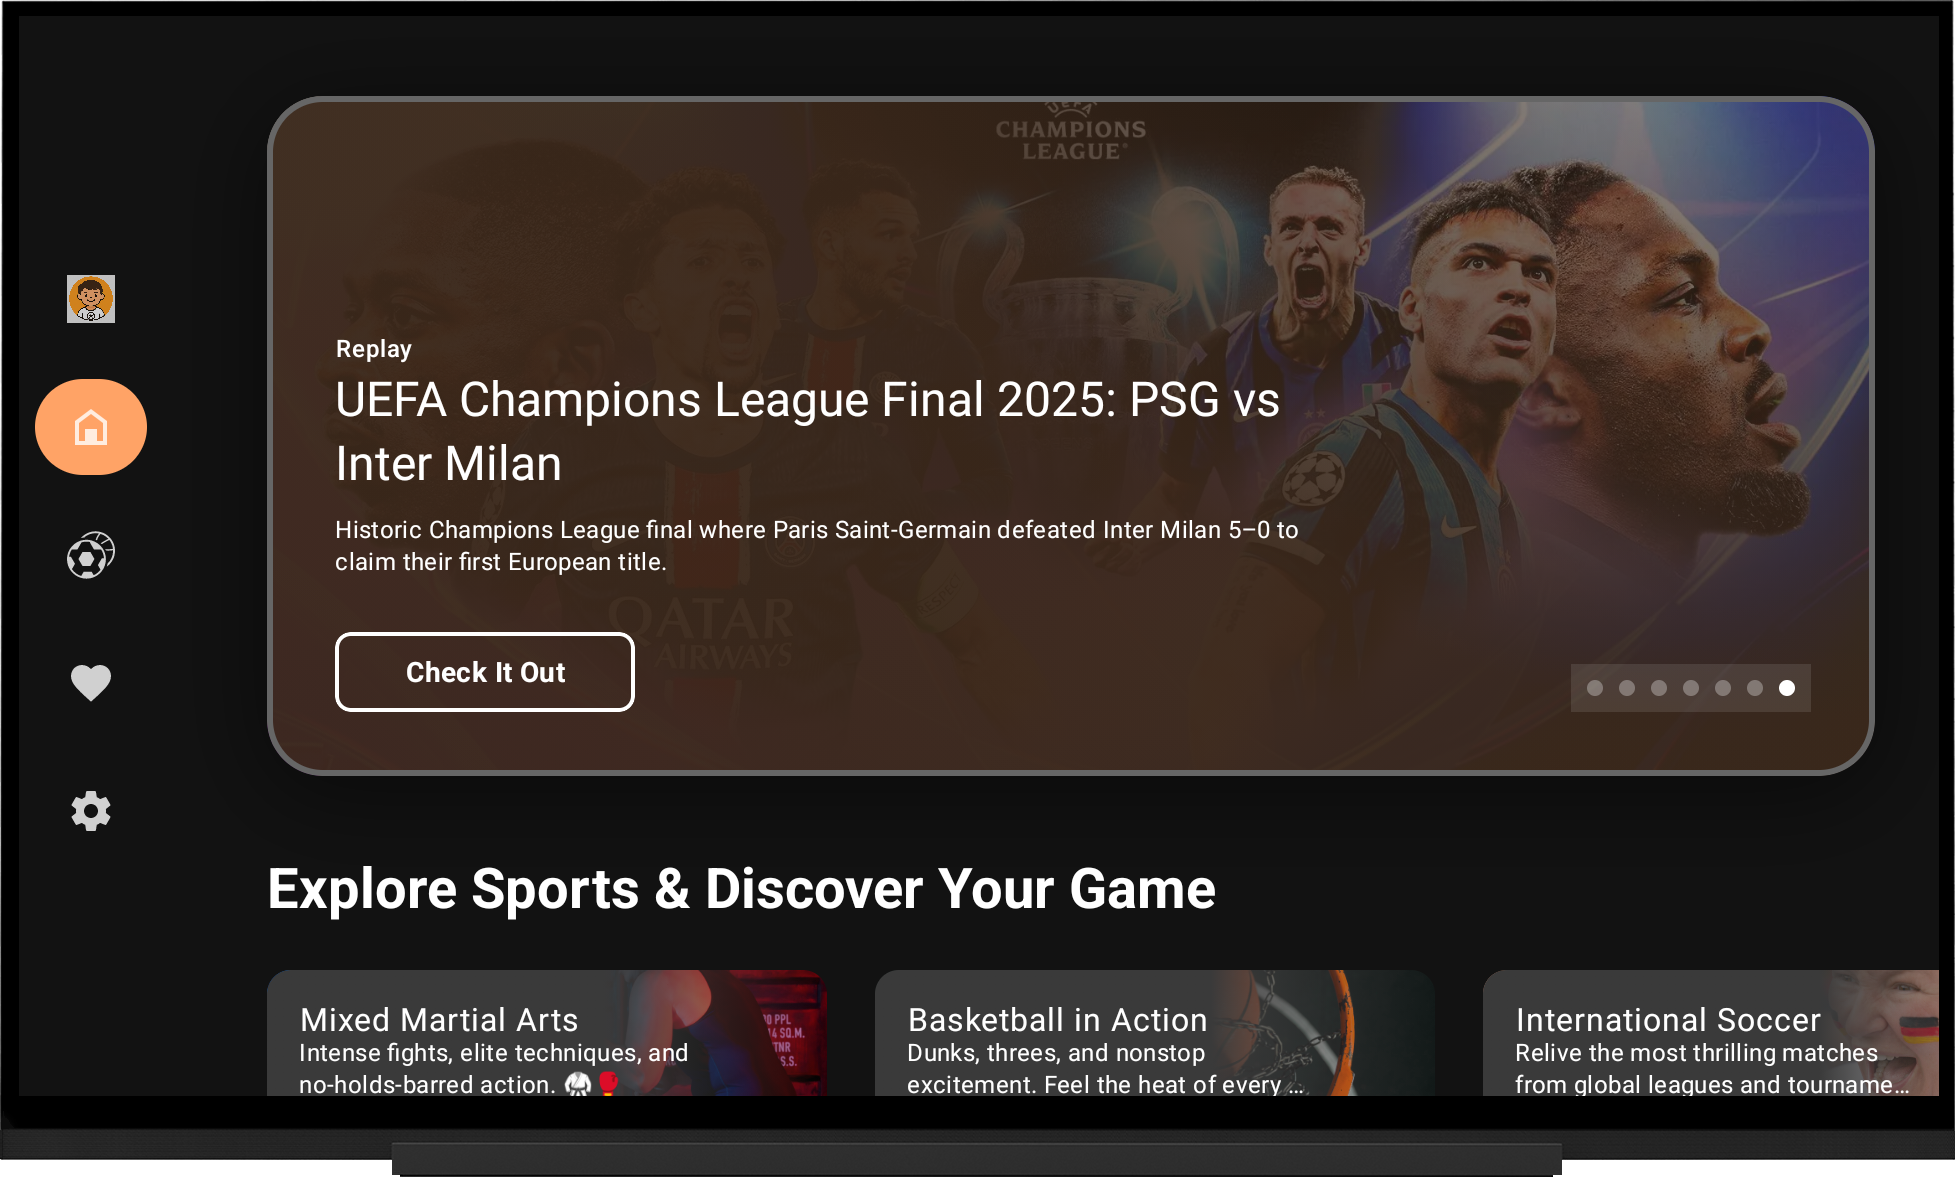Open settings with the gear icon

click(91, 811)
